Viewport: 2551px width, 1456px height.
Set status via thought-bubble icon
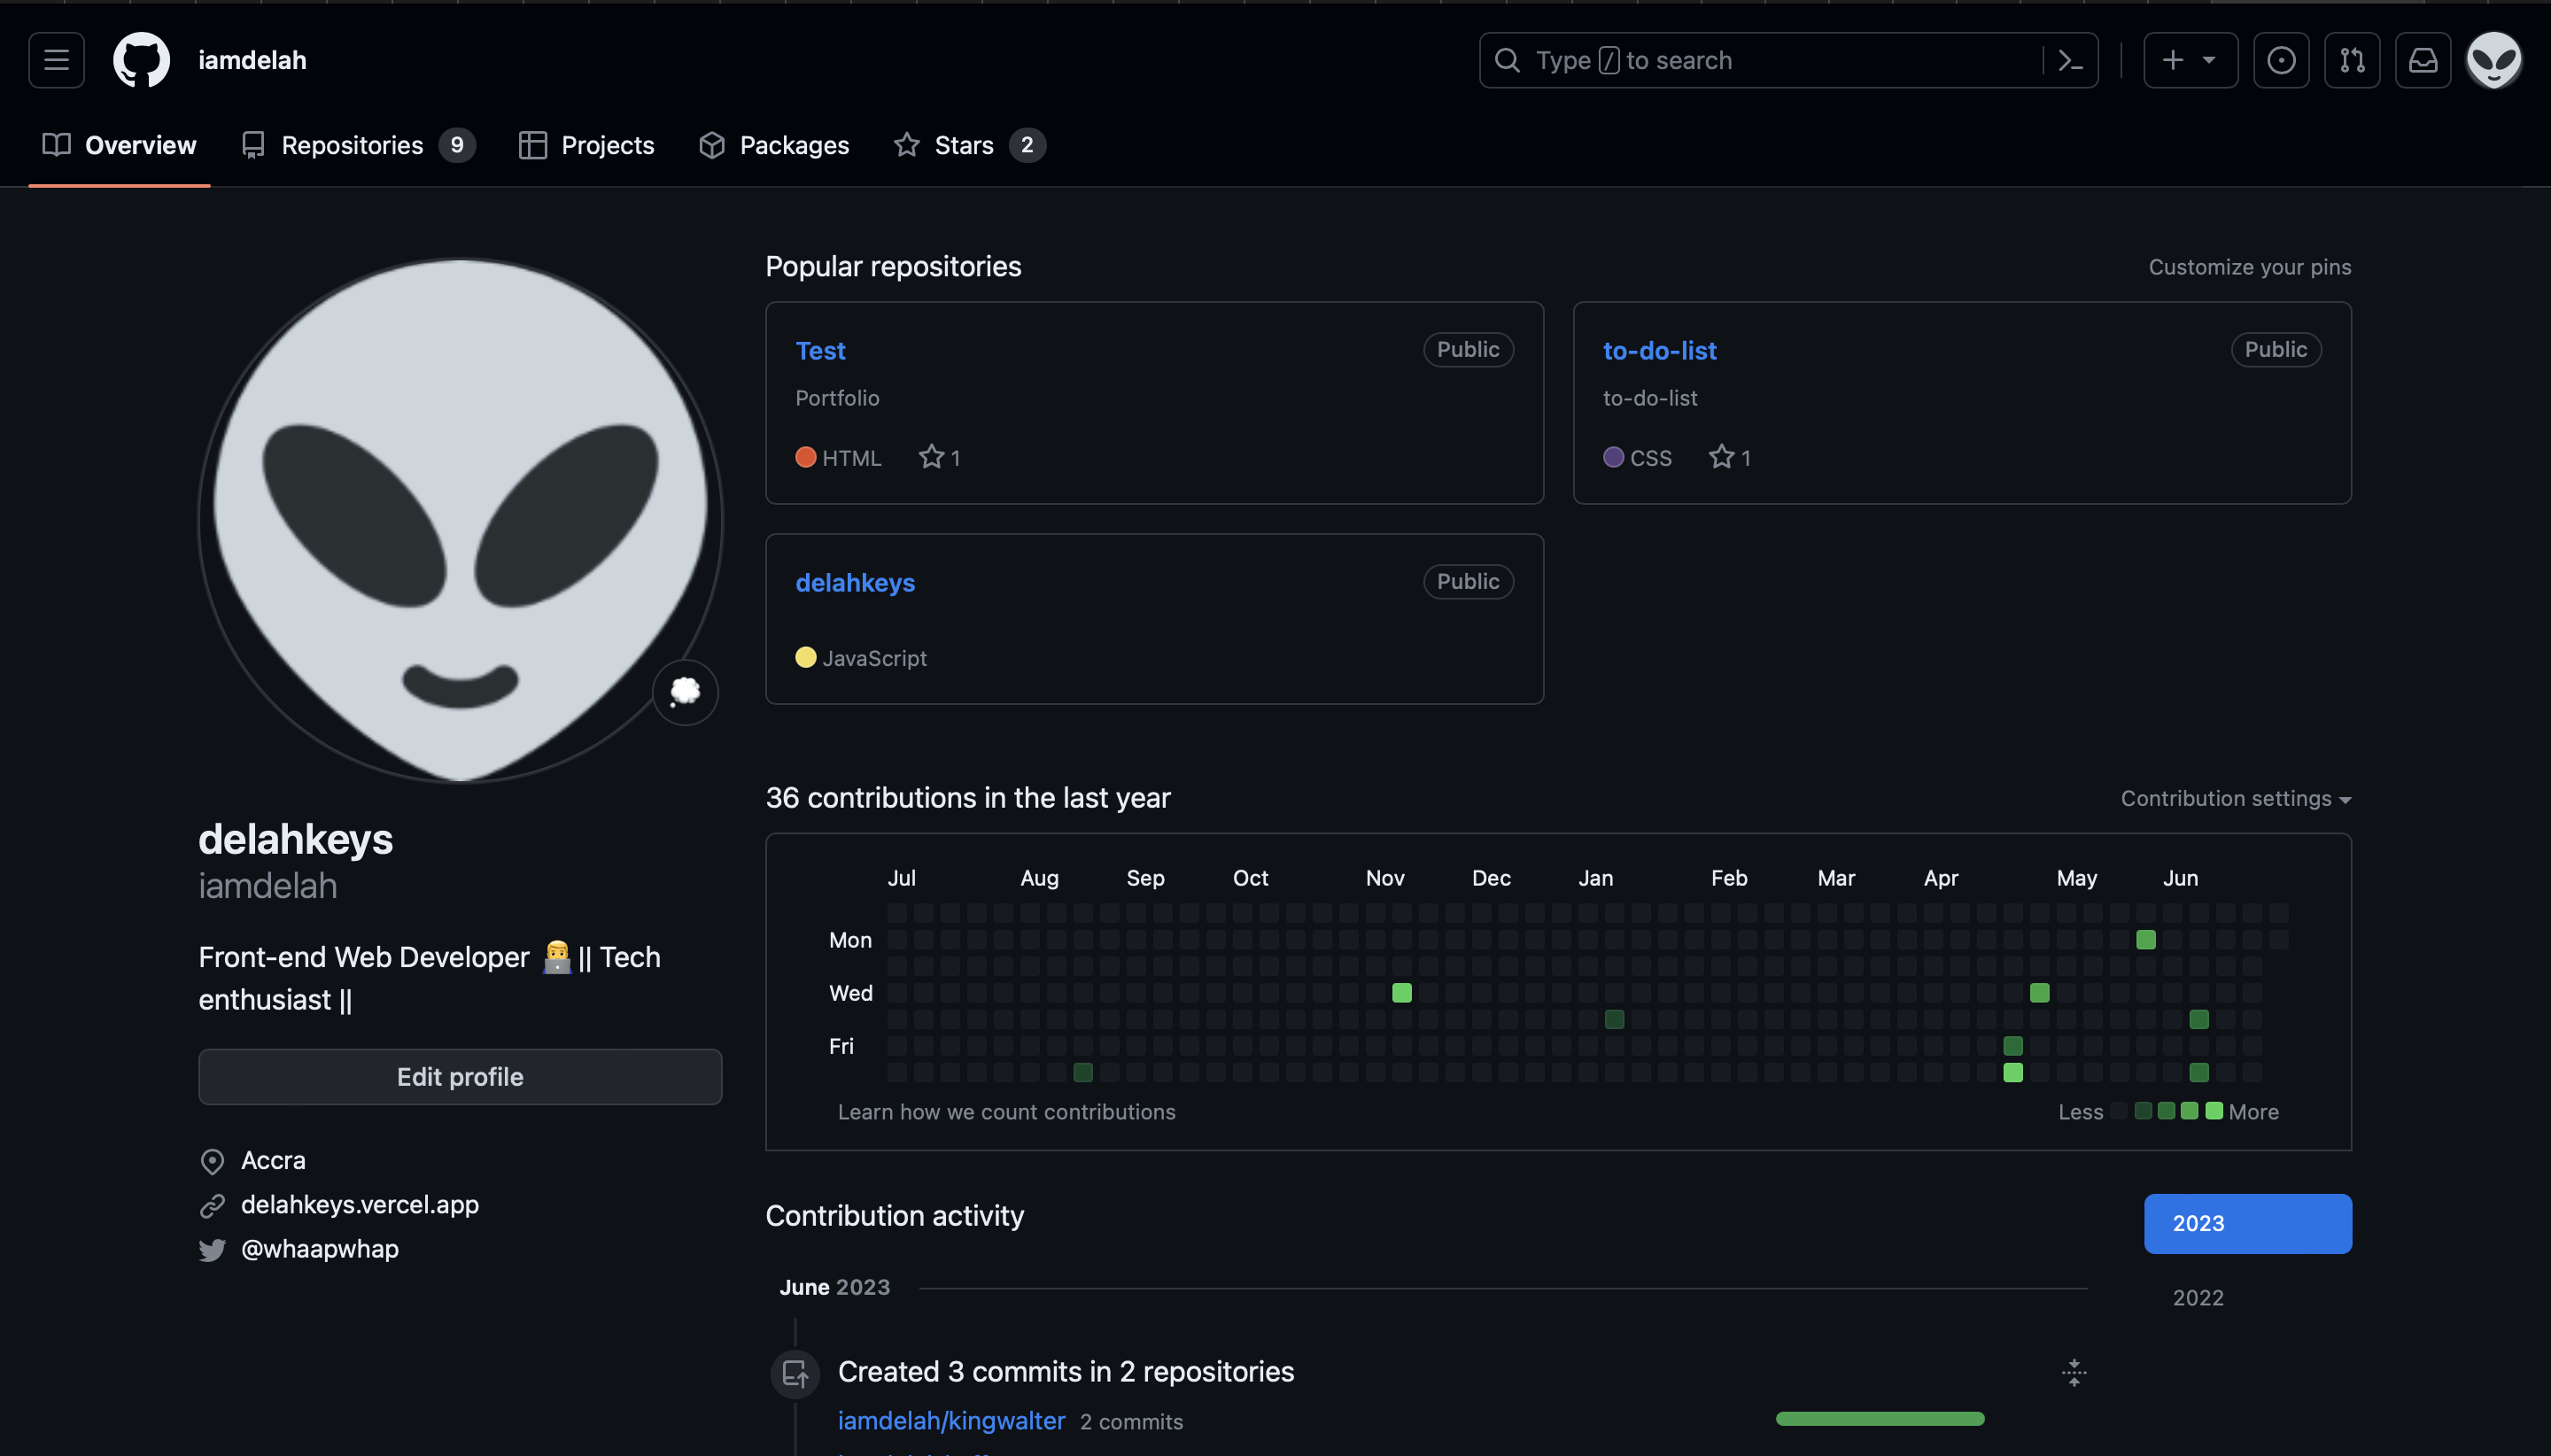(685, 692)
